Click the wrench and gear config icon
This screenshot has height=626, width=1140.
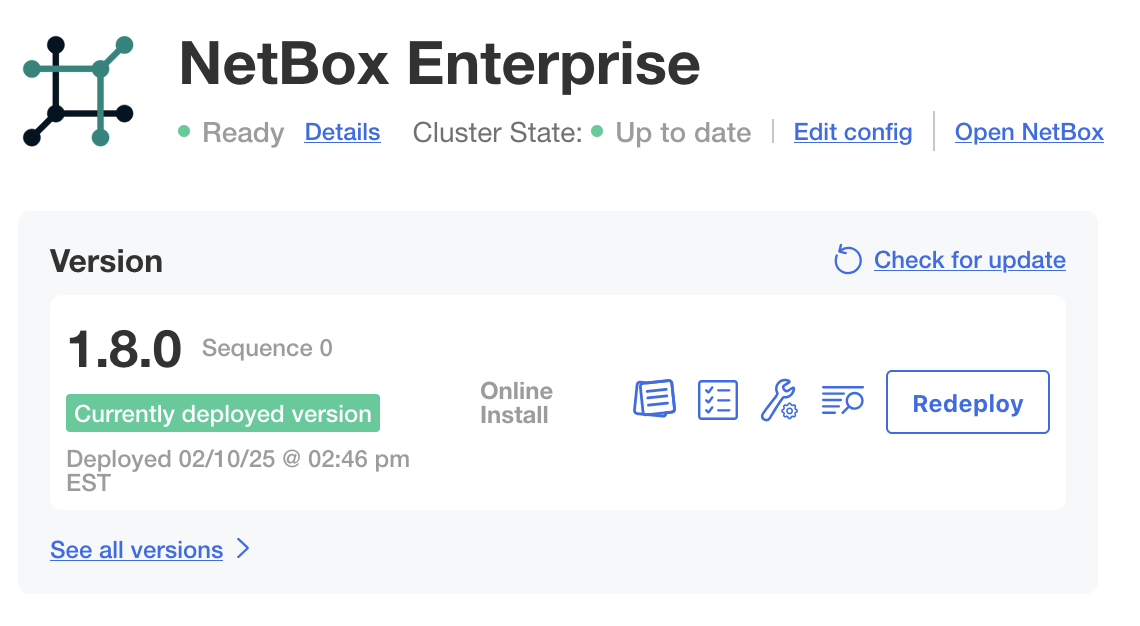[779, 401]
